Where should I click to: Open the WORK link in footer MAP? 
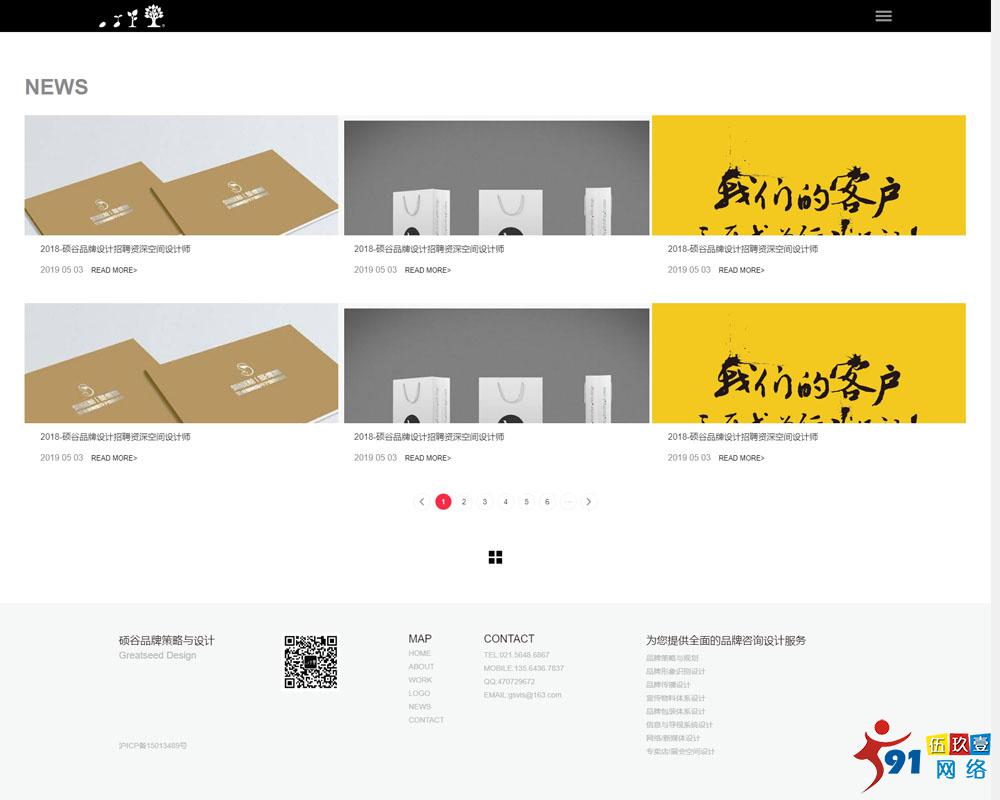click(x=420, y=680)
